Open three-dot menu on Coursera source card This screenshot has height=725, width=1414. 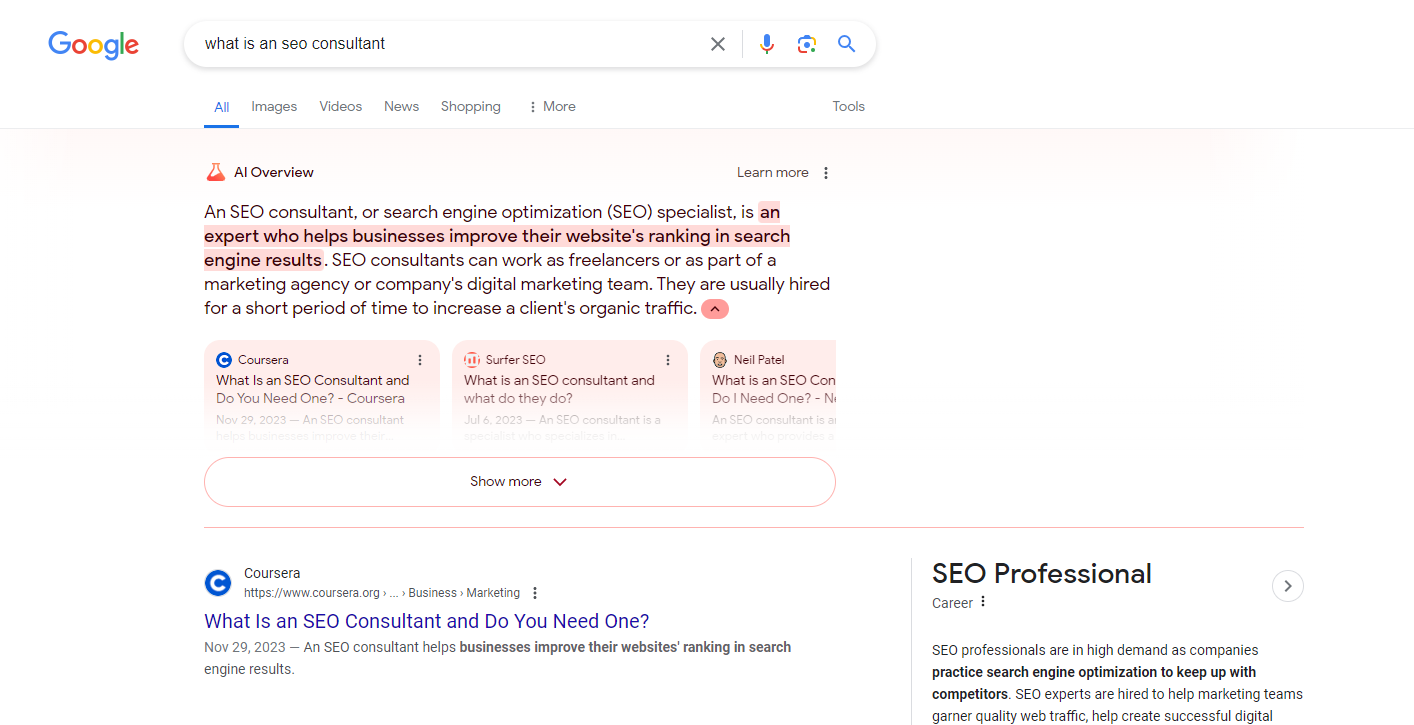point(420,360)
